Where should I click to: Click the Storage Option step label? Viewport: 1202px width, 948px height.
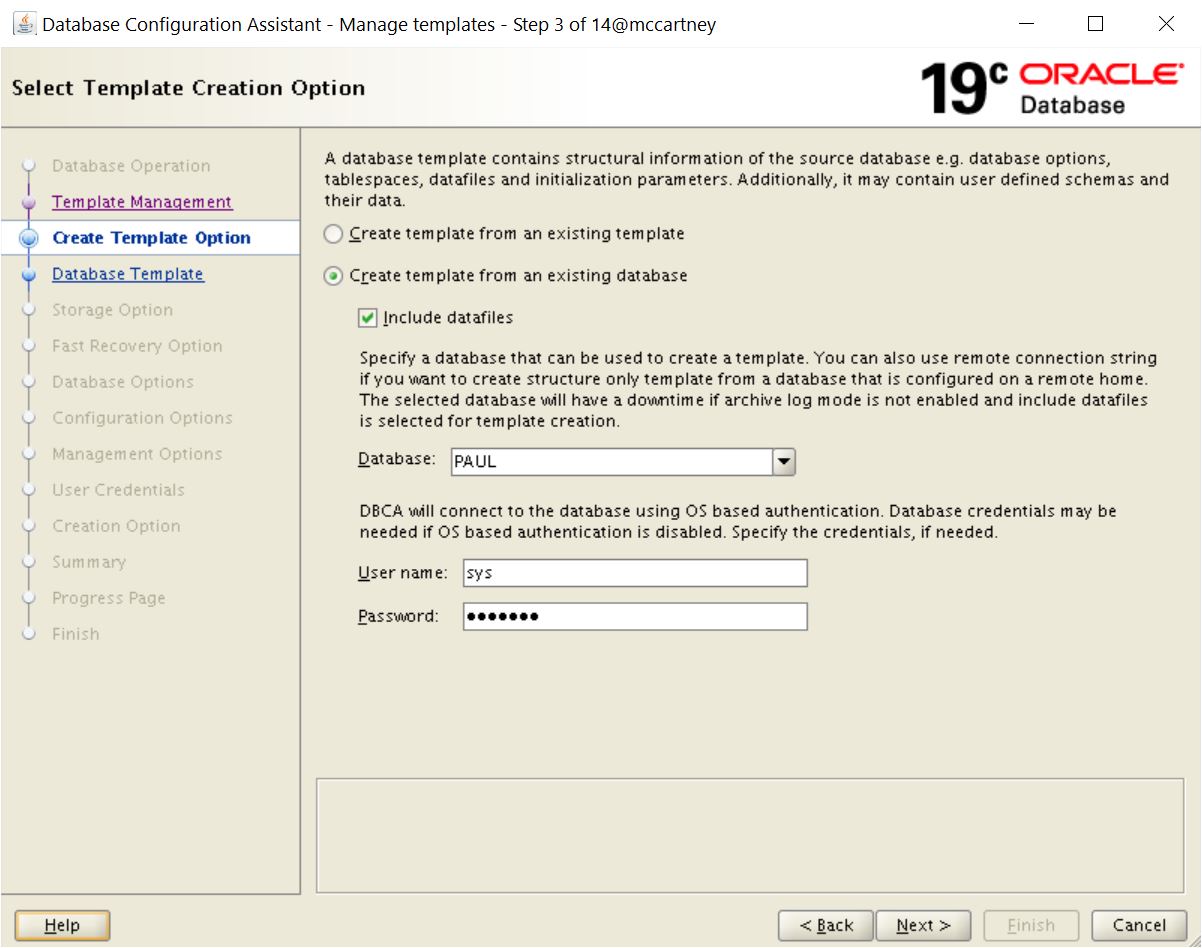coord(112,310)
